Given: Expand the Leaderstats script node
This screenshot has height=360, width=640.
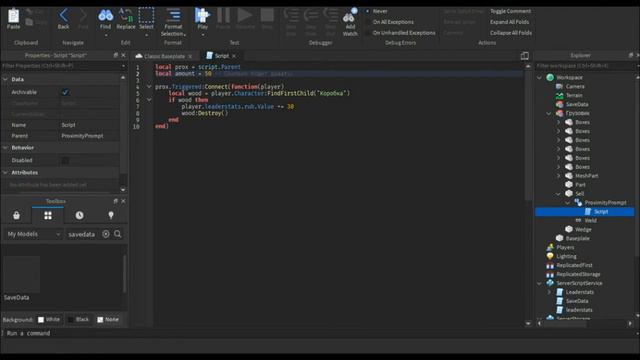Looking at the screenshot, I should click(x=549, y=292).
